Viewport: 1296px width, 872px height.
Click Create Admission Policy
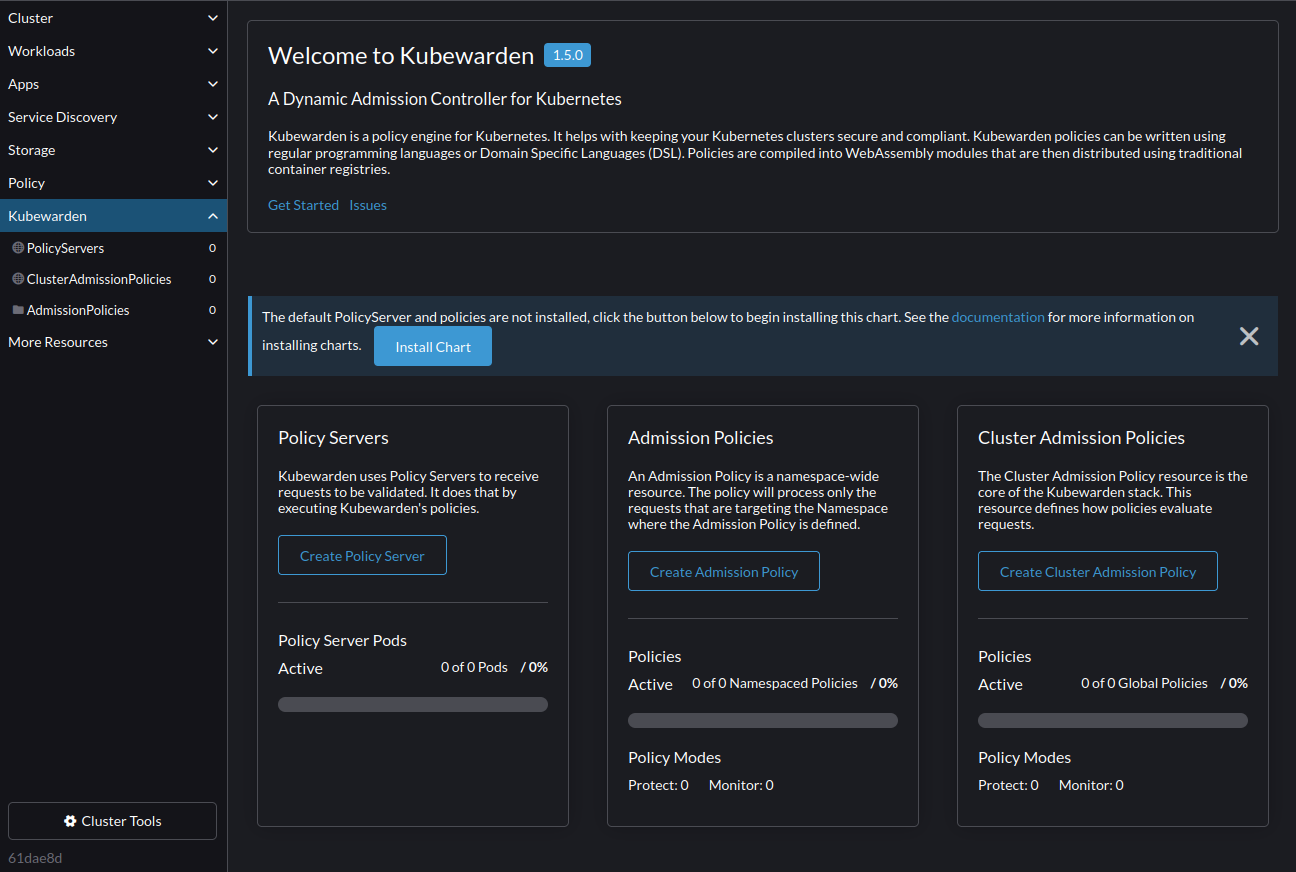(x=723, y=571)
